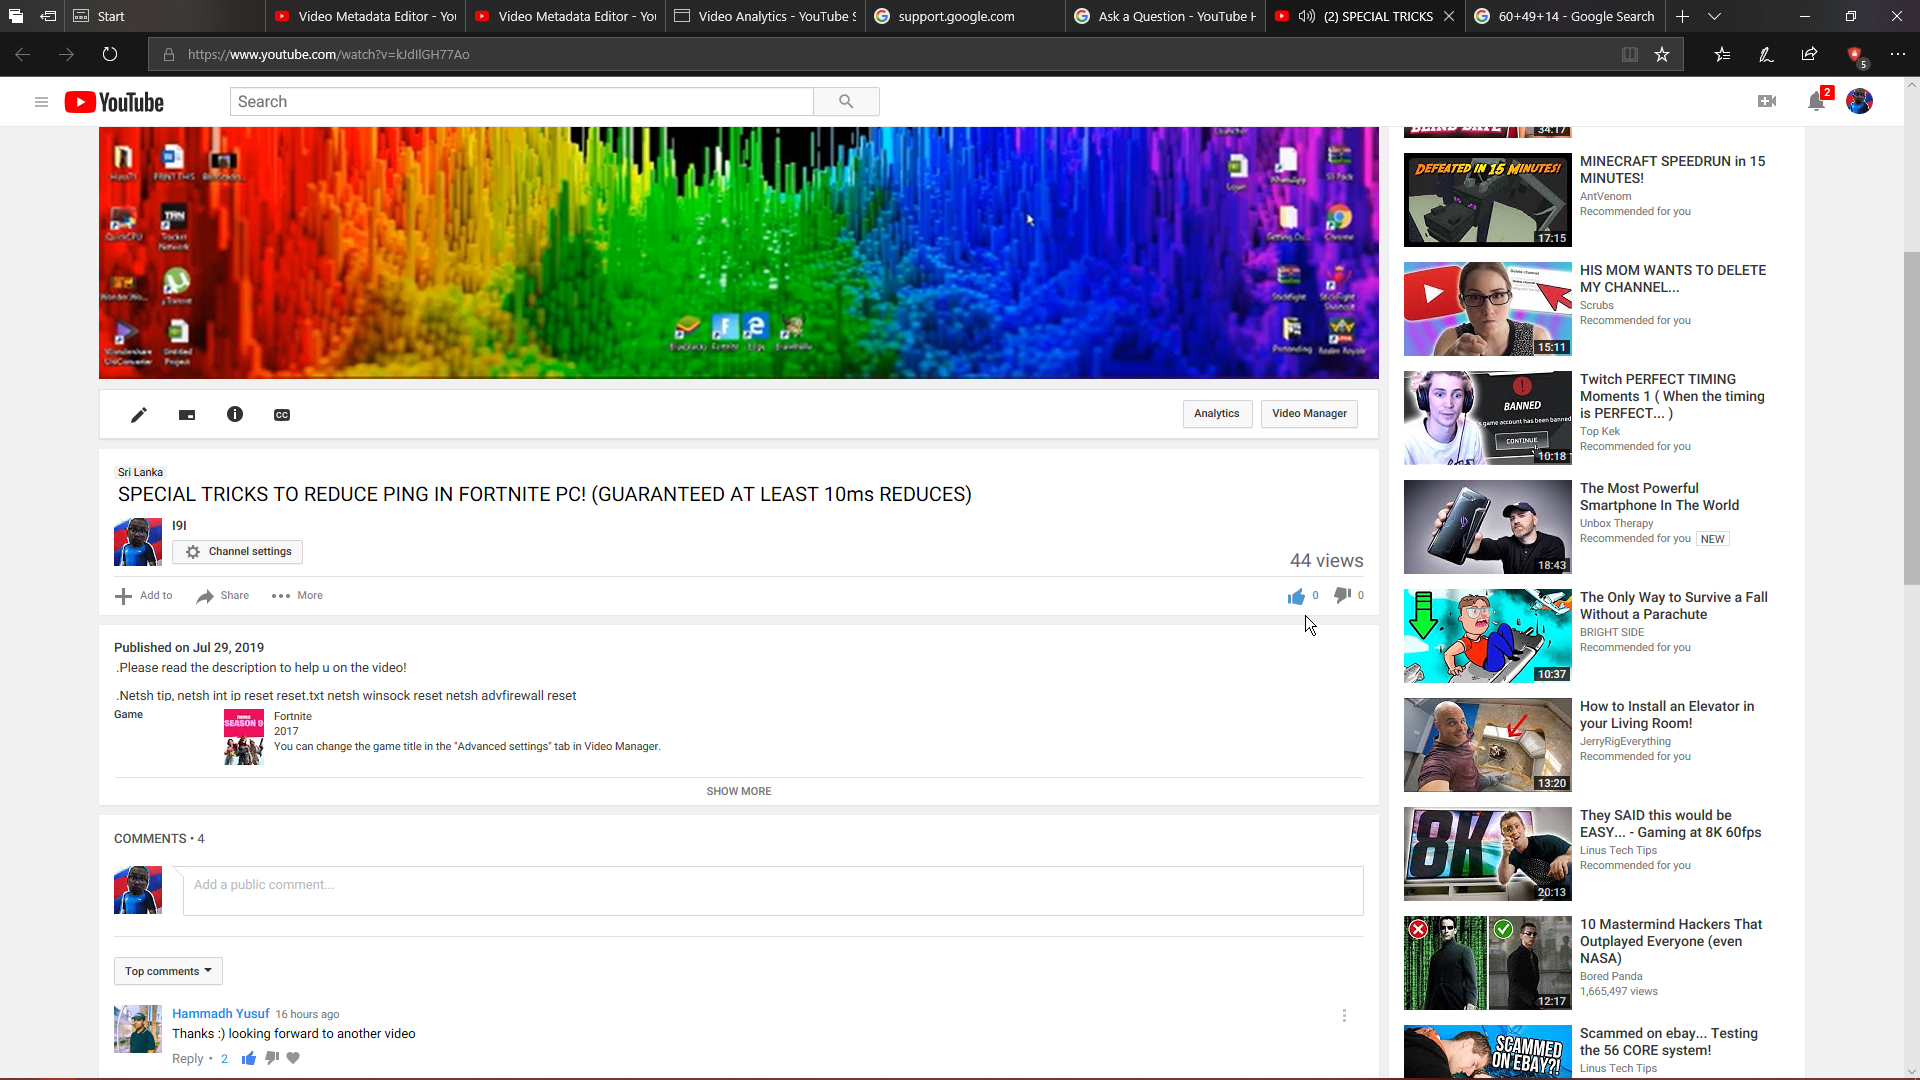Switch to the Video Analytics browser tab
The image size is (1920, 1080).
click(765, 16)
